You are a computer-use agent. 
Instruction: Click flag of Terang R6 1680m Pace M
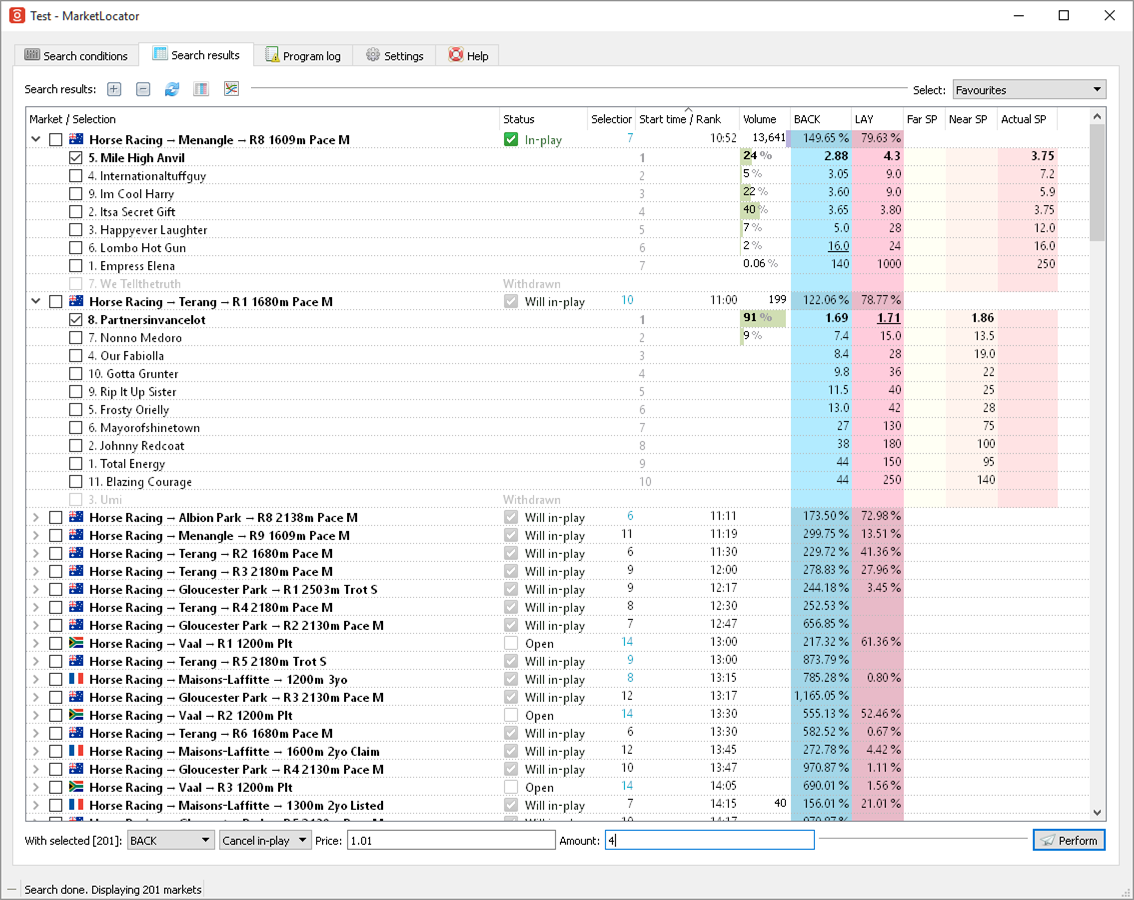pyautogui.click(x=76, y=733)
